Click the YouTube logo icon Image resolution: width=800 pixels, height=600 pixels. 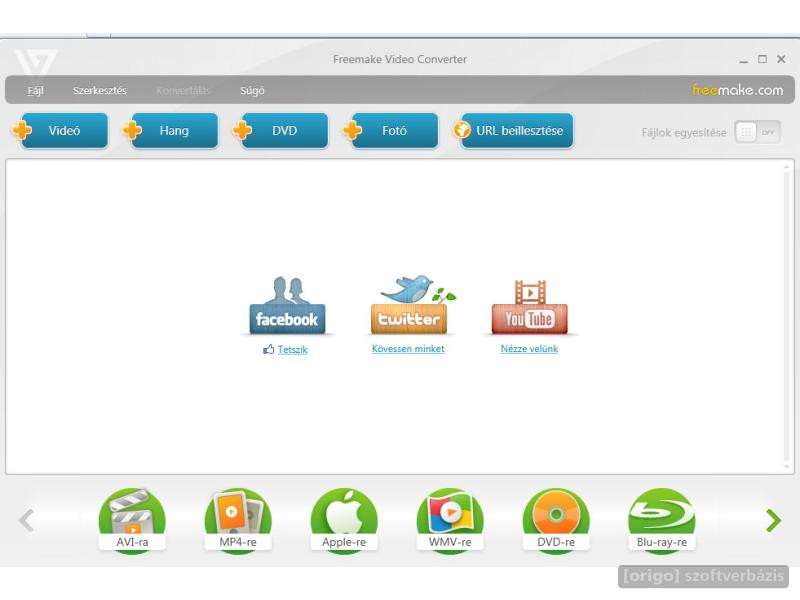tap(530, 307)
